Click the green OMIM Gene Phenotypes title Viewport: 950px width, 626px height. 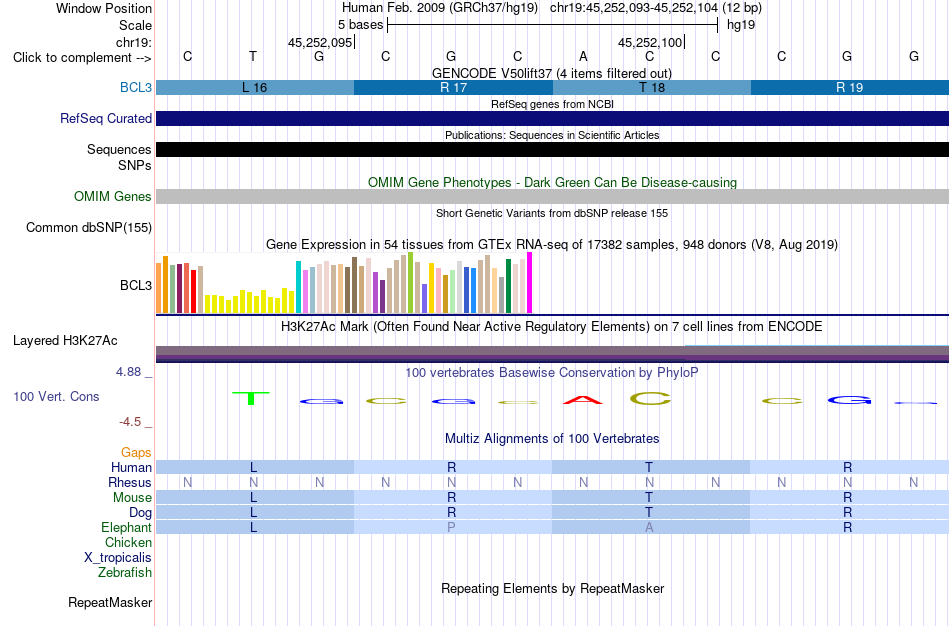point(552,182)
